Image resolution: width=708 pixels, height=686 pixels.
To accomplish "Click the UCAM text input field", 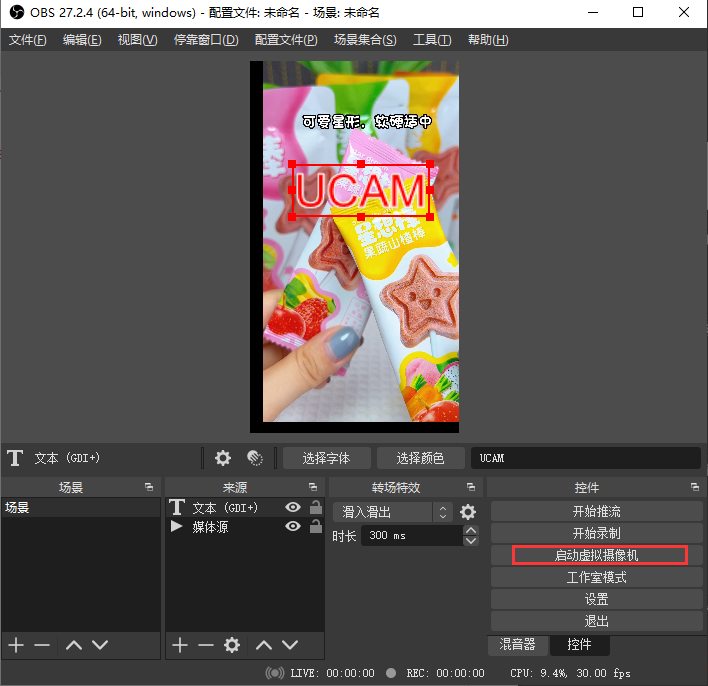I will 585,458.
